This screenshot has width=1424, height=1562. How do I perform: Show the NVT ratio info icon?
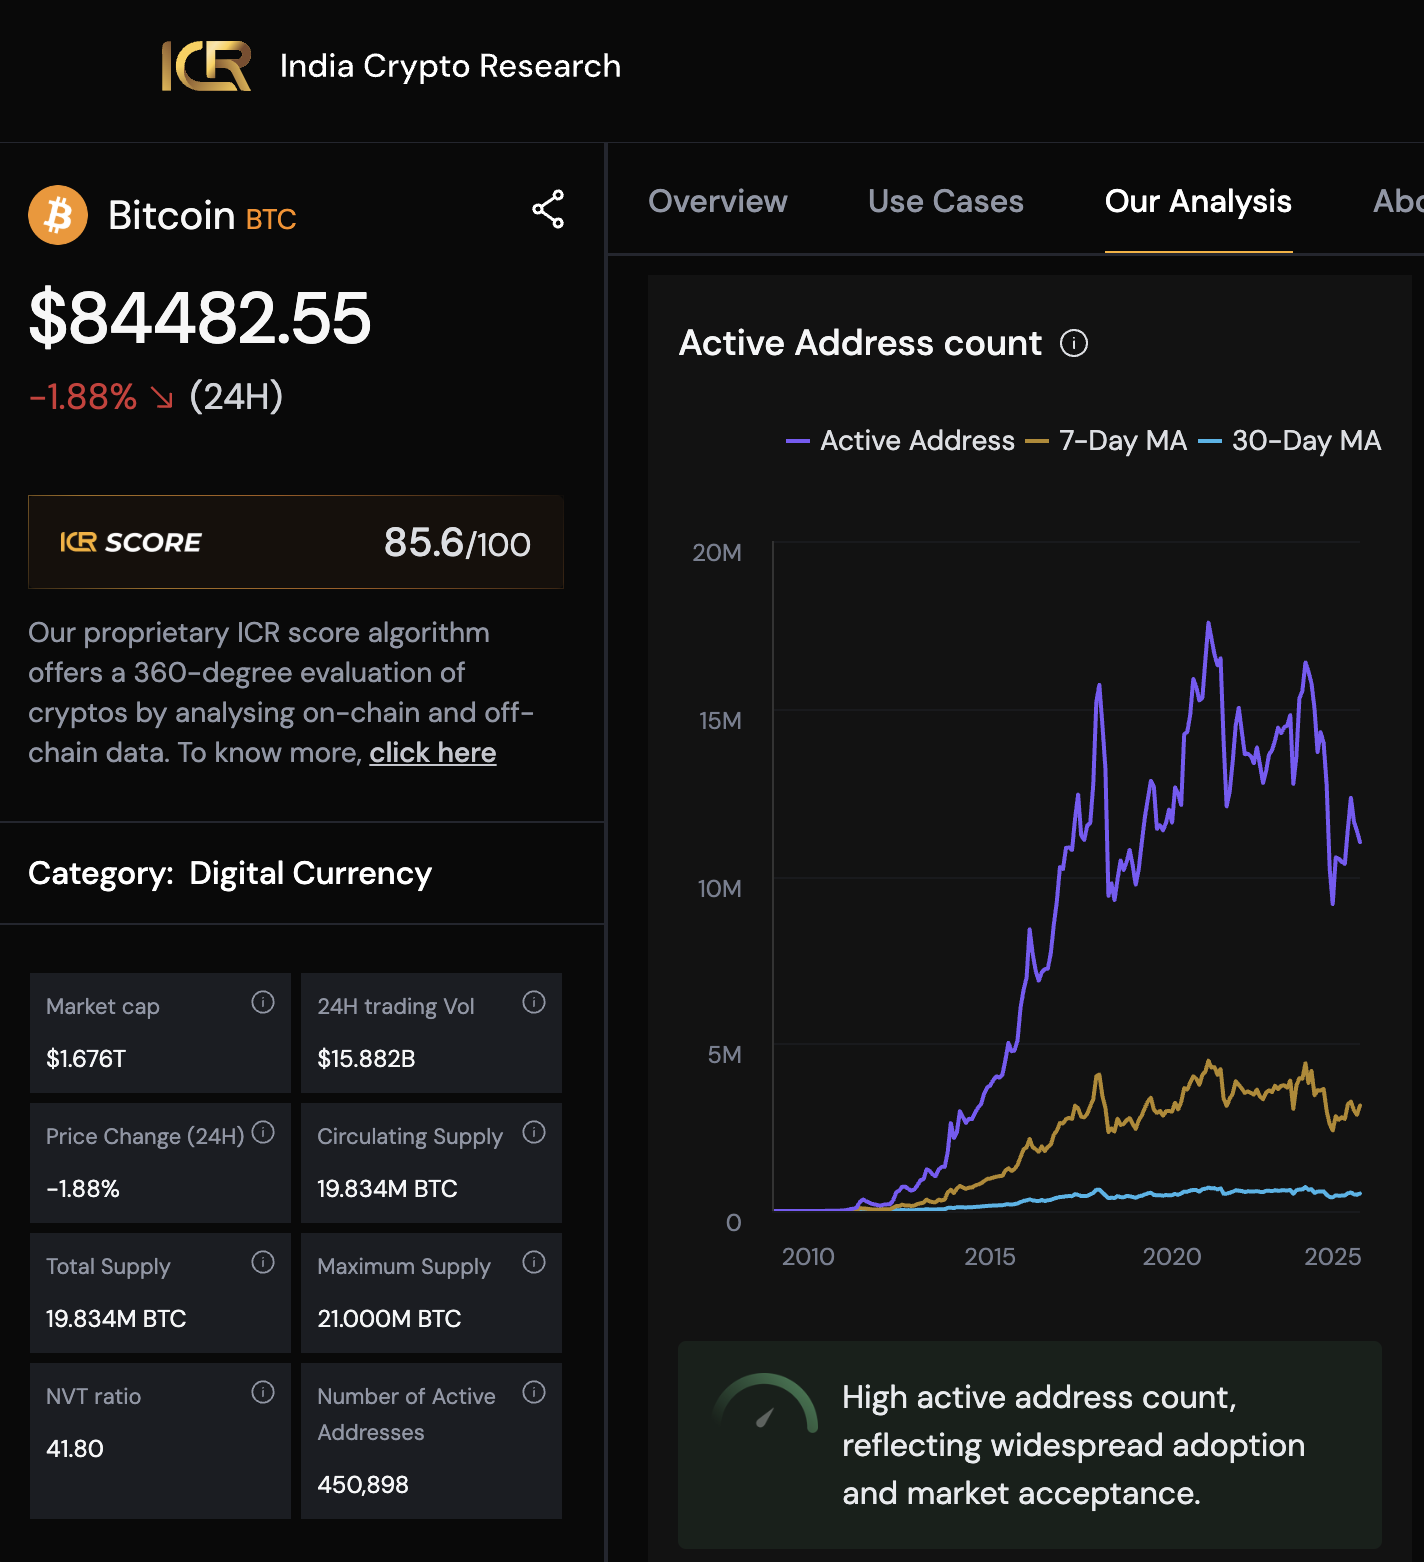[x=263, y=1392]
